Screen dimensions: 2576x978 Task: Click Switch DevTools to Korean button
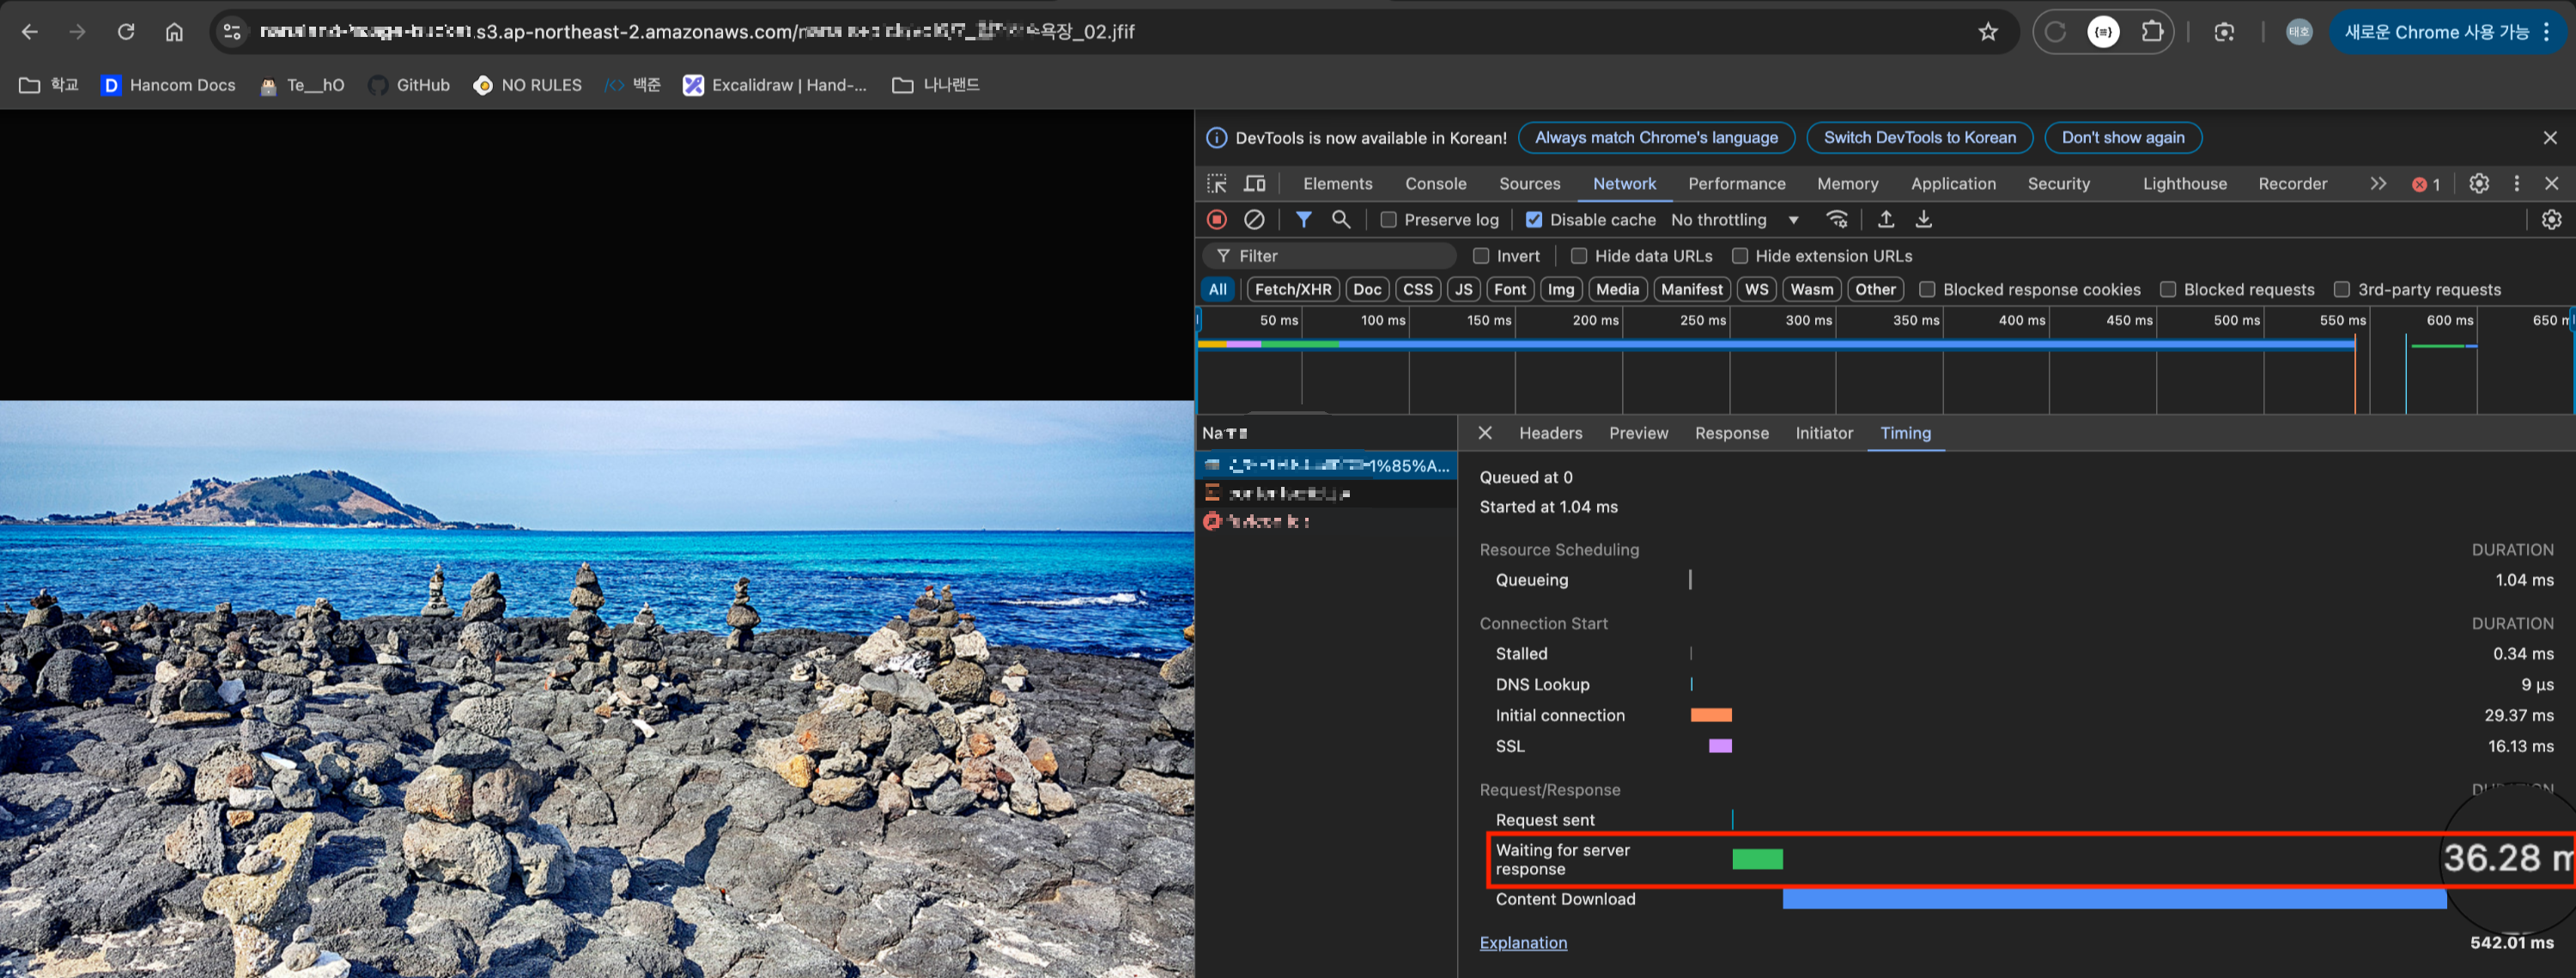pyautogui.click(x=1919, y=137)
